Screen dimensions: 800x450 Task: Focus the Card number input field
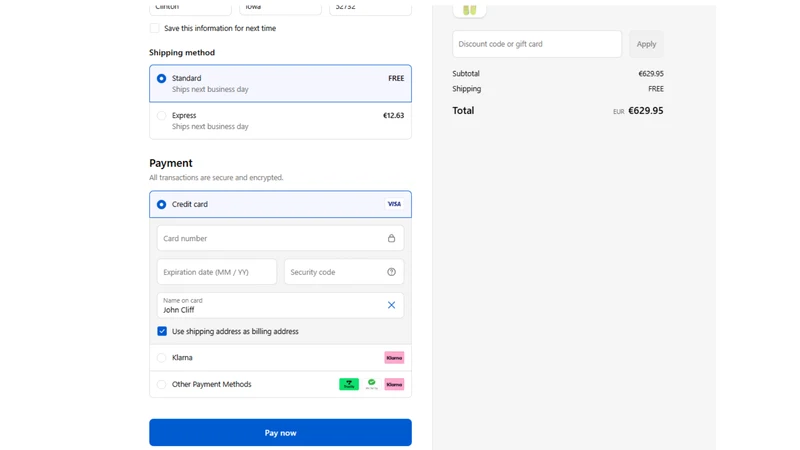tap(280, 238)
